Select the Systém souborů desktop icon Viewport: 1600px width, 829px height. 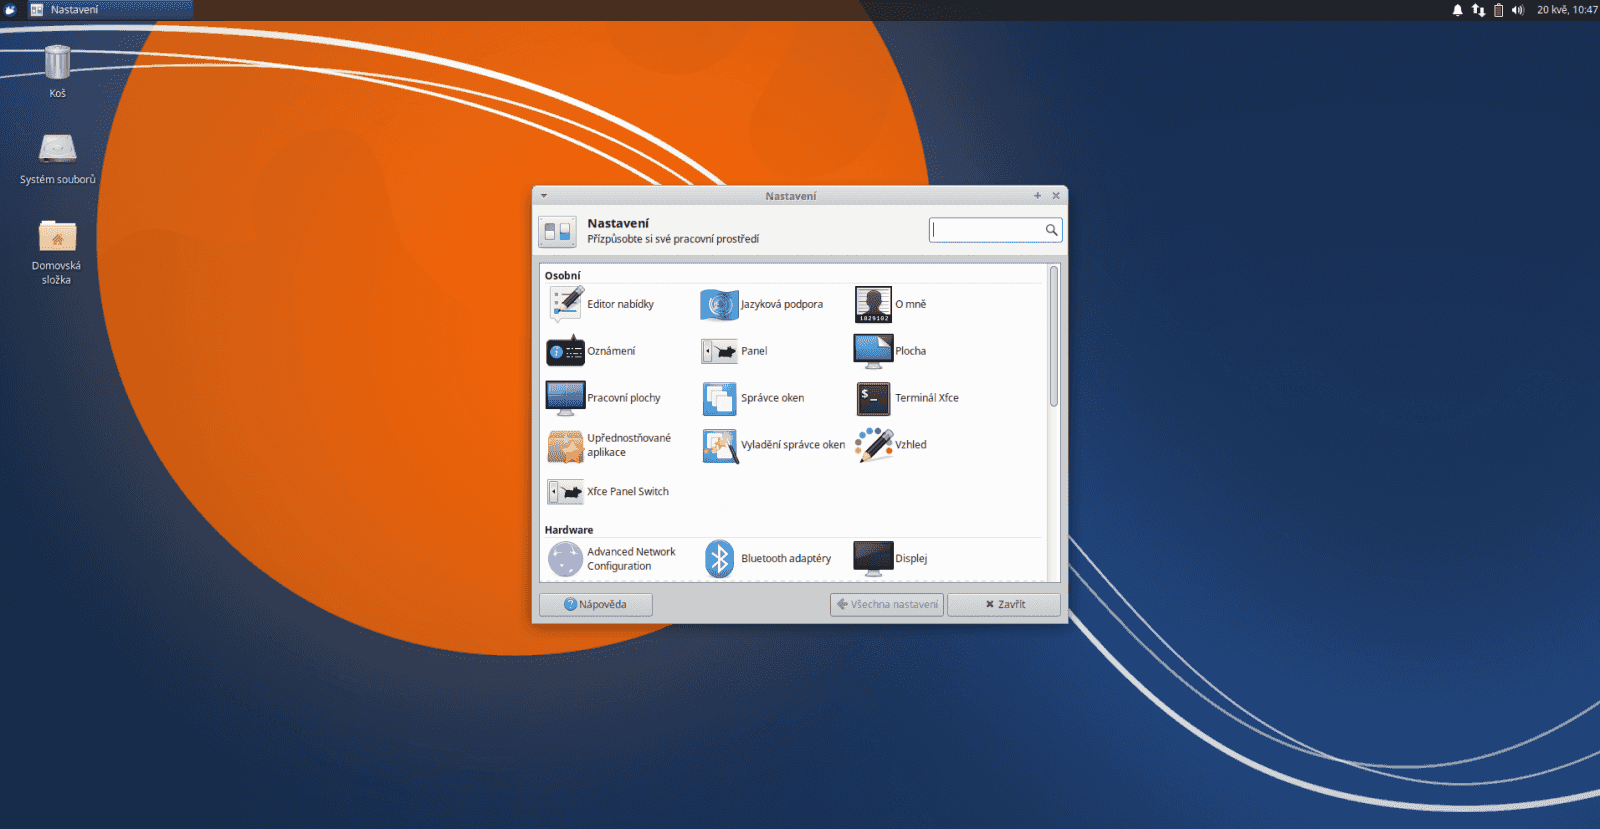tap(58, 149)
